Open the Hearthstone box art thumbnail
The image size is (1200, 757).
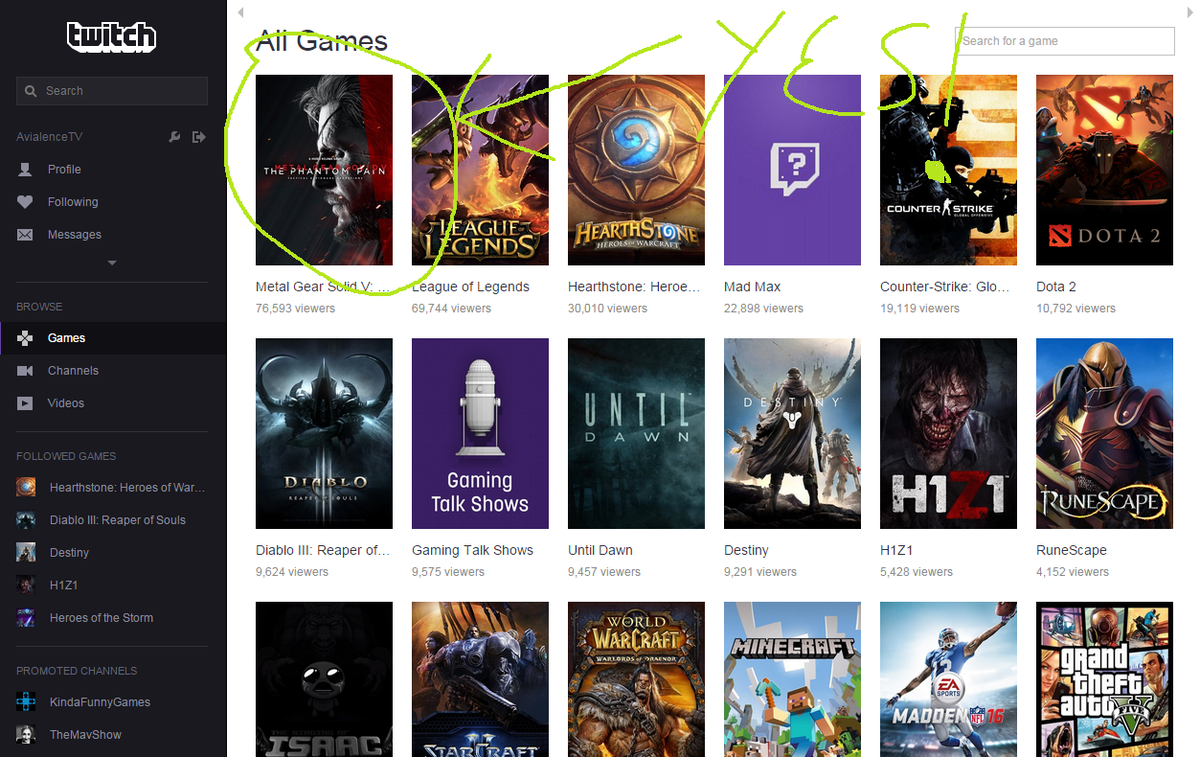click(636, 170)
